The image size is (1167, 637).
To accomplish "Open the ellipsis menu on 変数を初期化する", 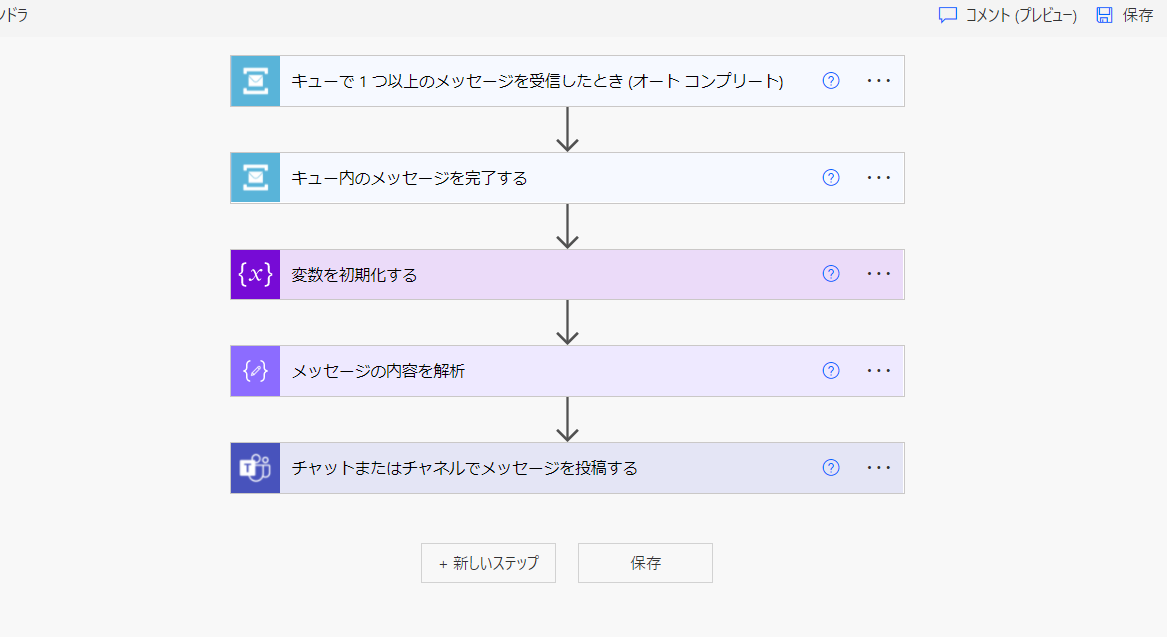I will (878, 274).
